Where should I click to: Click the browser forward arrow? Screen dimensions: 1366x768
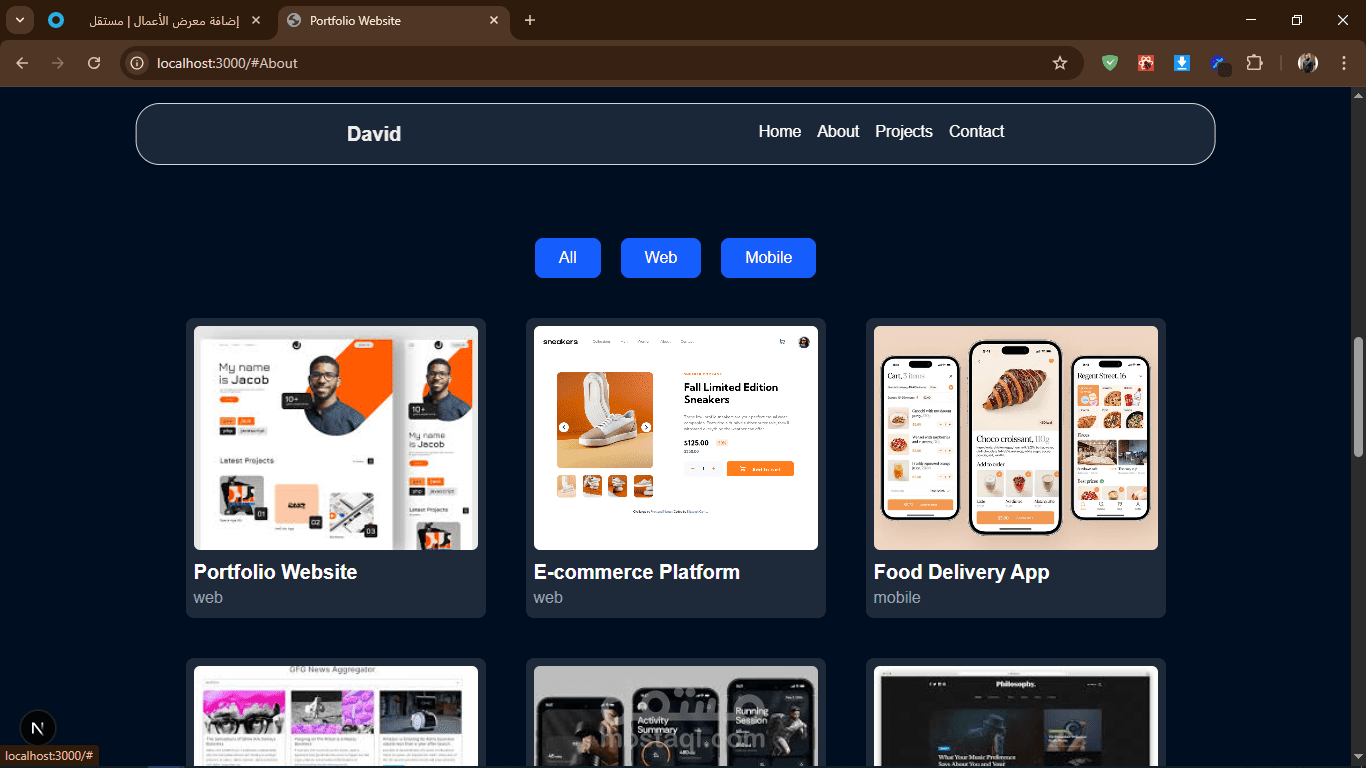pyautogui.click(x=58, y=63)
